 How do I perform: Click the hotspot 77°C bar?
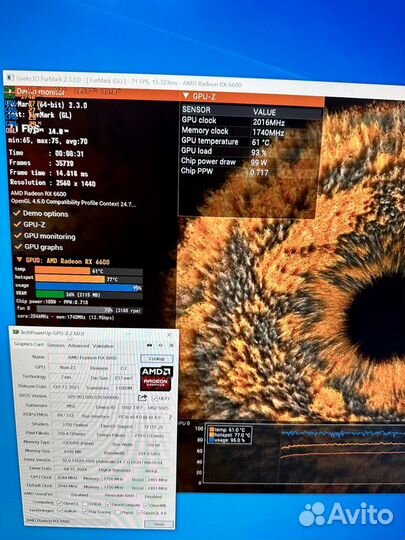point(89,279)
